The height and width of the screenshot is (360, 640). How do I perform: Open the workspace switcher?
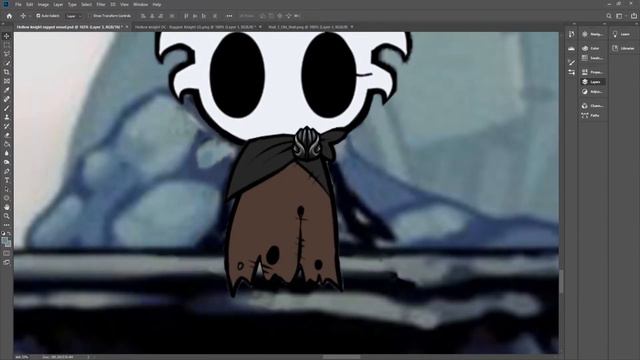pyautogui.click(x=620, y=16)
